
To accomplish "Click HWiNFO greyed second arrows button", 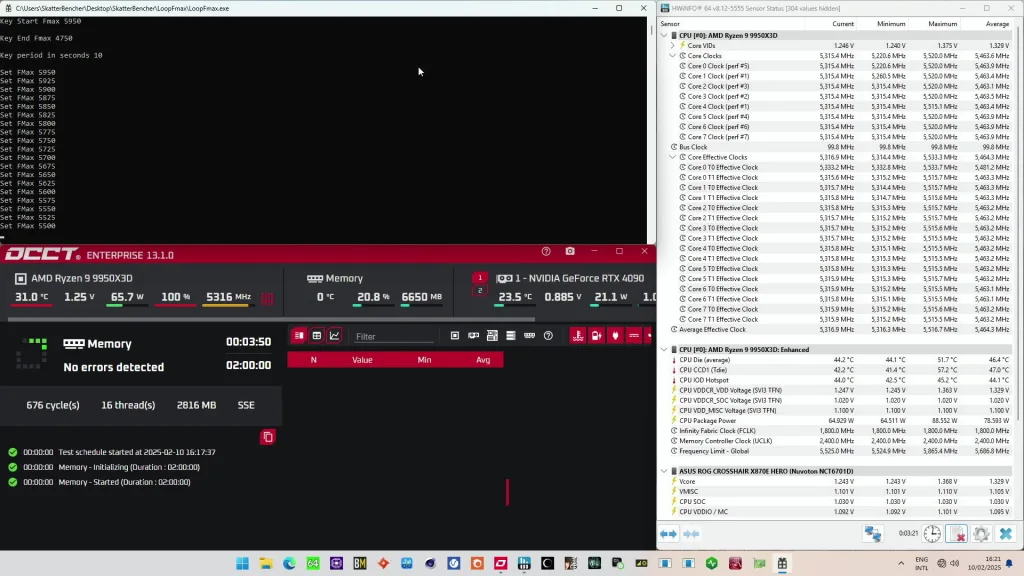I will (691, 534).
